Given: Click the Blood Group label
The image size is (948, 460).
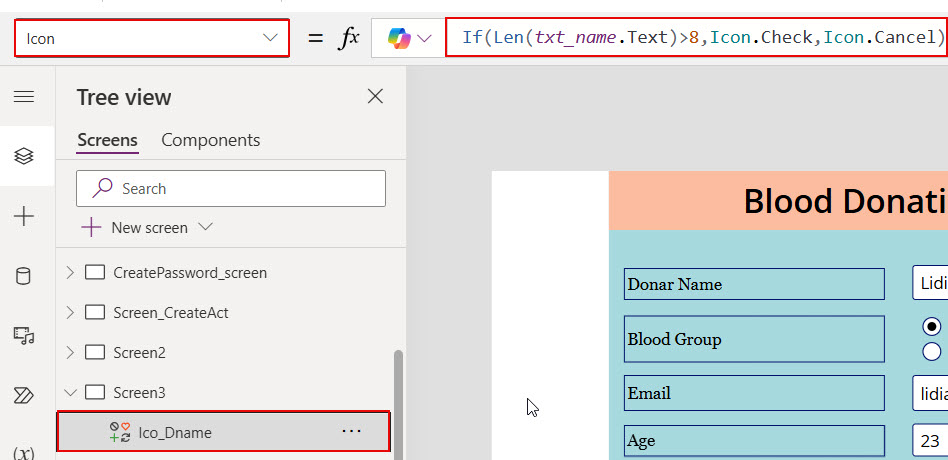Looking at the screenshot, I should (x=755, y=339).
